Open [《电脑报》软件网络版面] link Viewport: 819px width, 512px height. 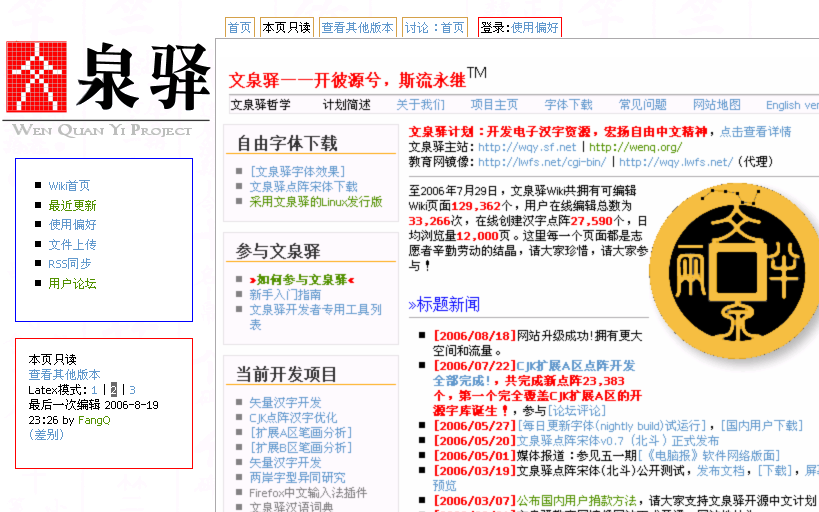(x=708, y=456)
